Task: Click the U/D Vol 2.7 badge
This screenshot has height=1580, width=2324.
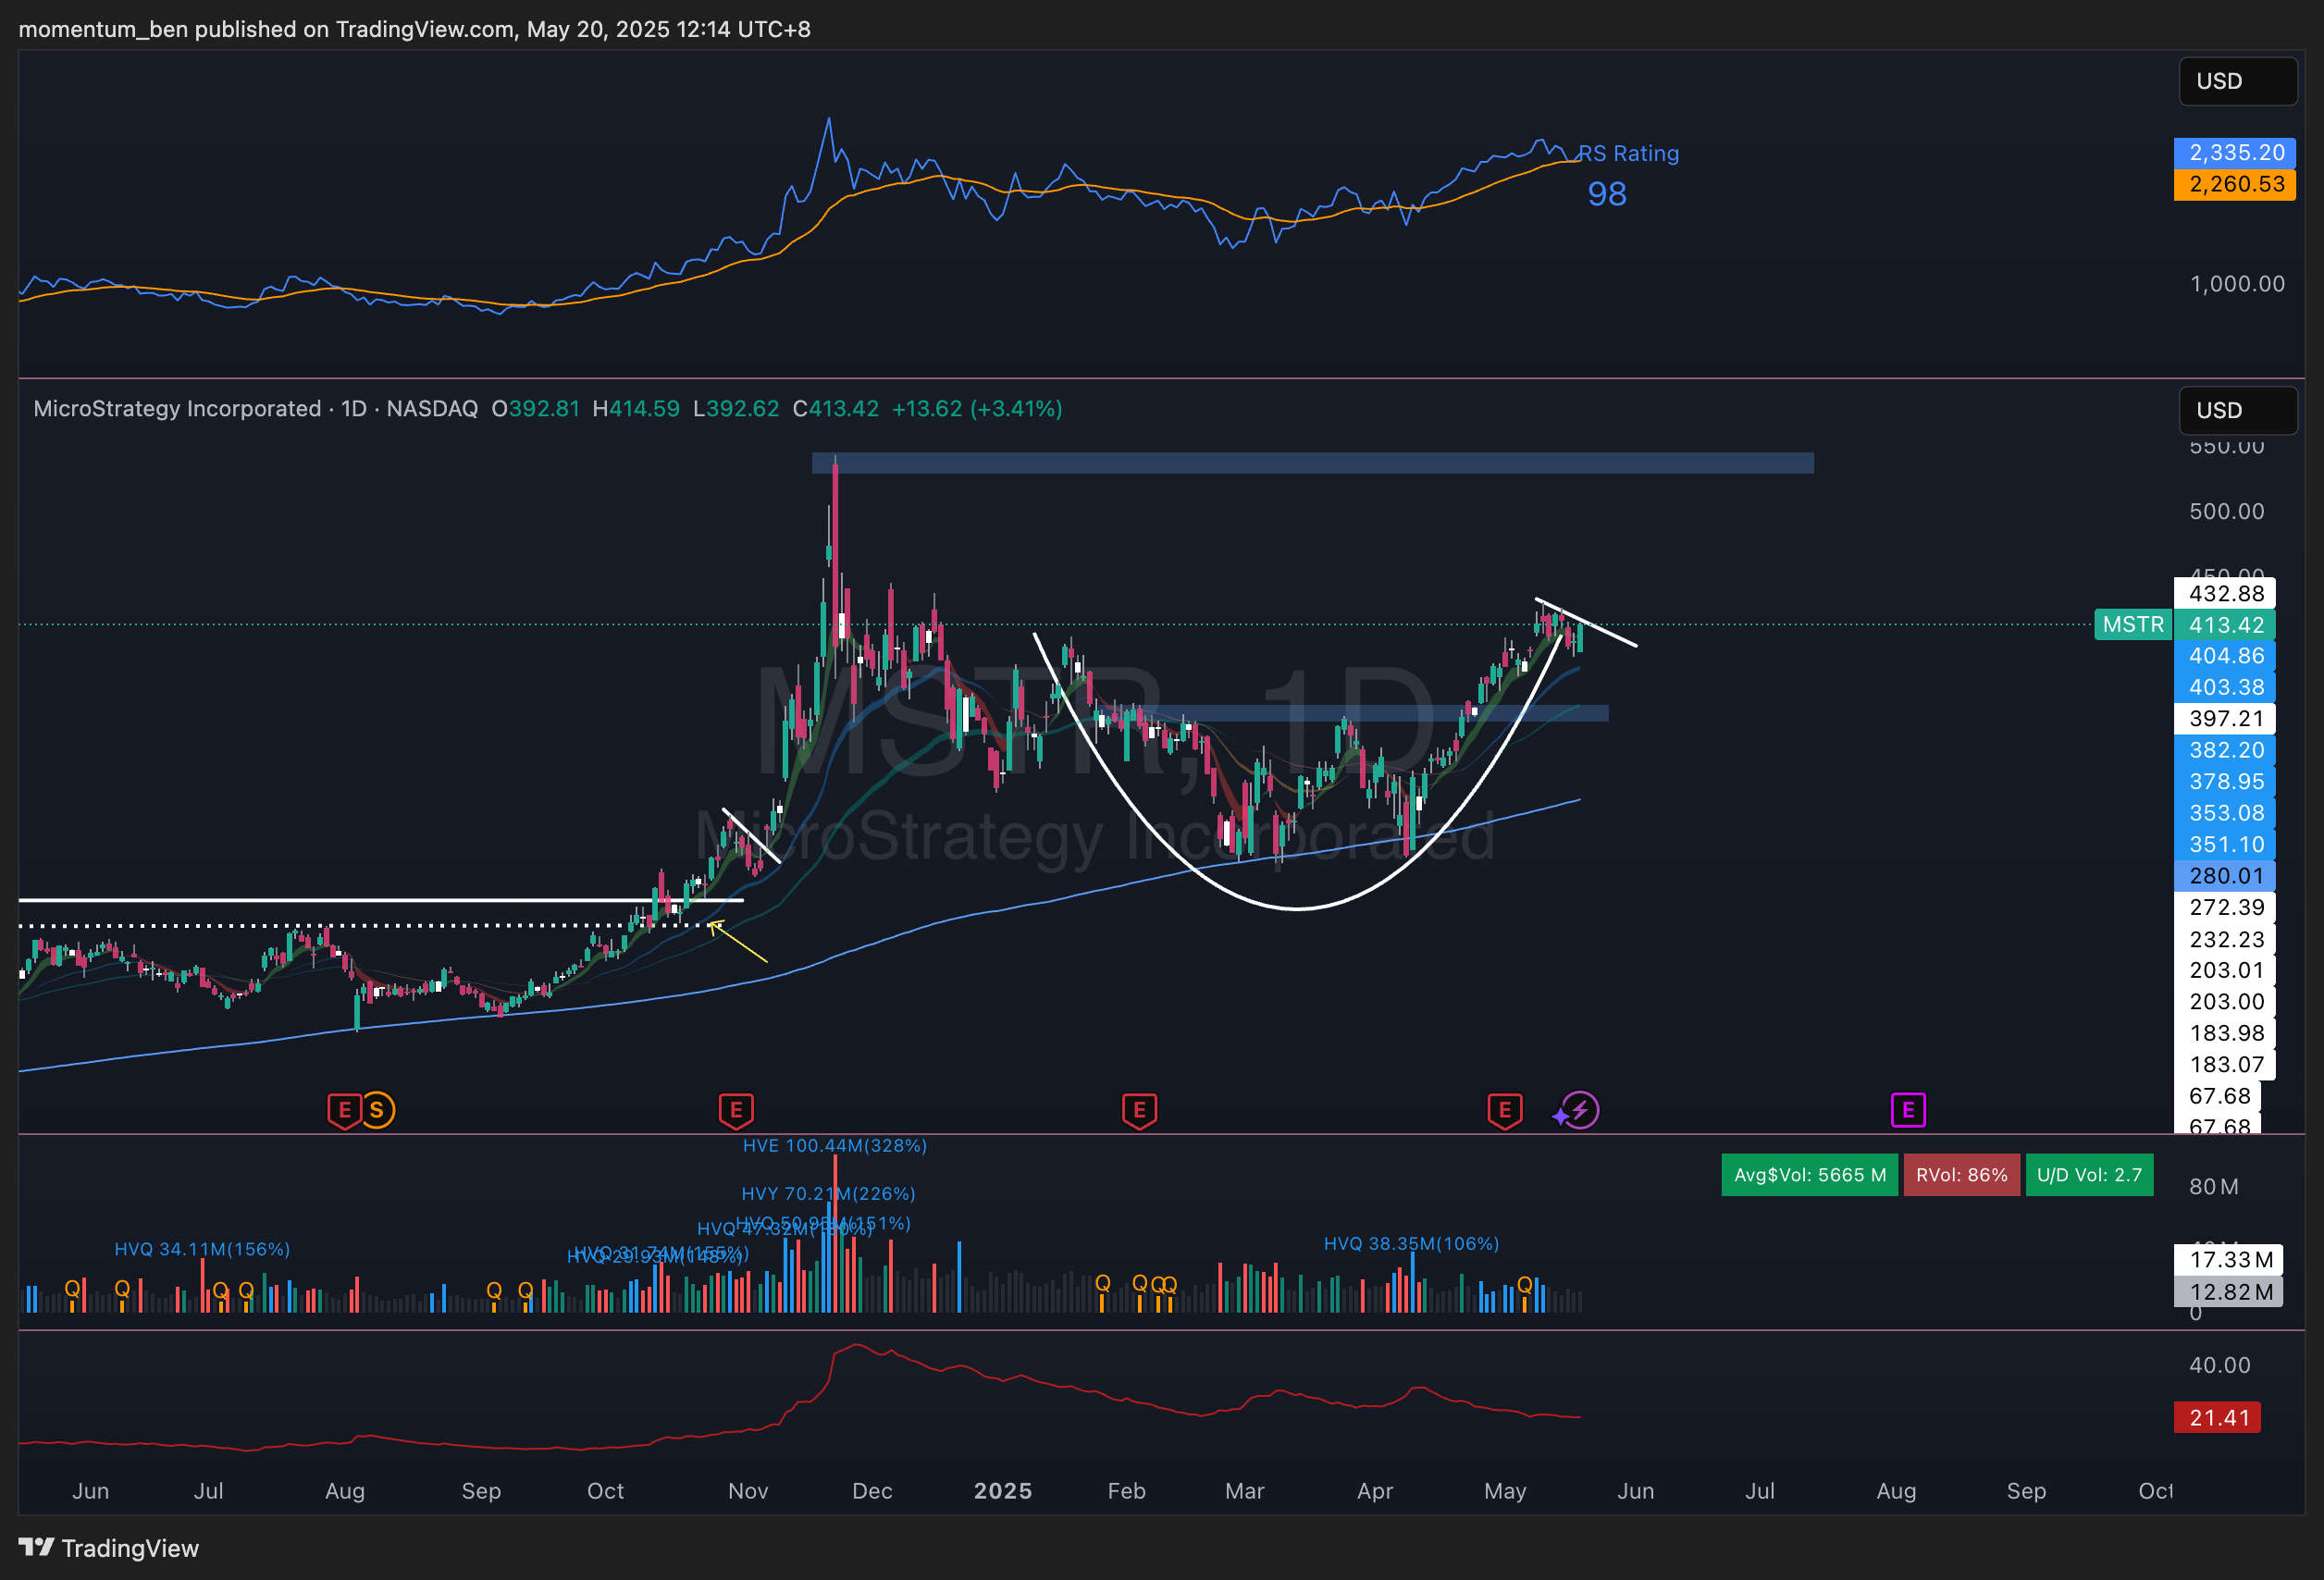Action: 2089,1175
